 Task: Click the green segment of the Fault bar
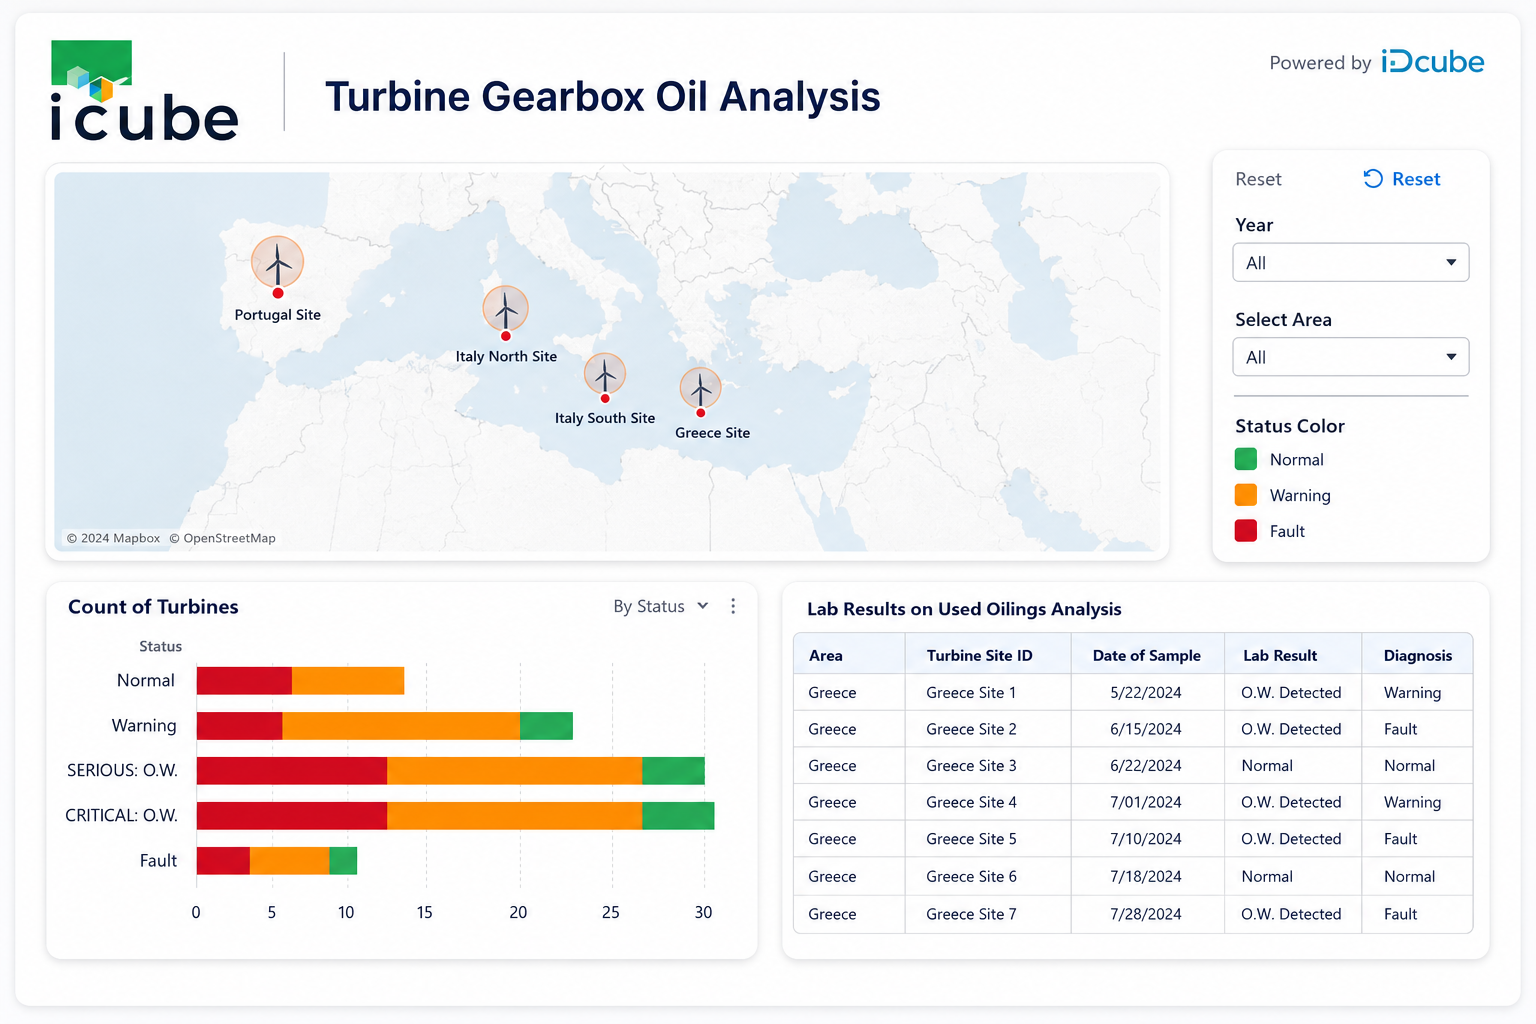point(343,861)
